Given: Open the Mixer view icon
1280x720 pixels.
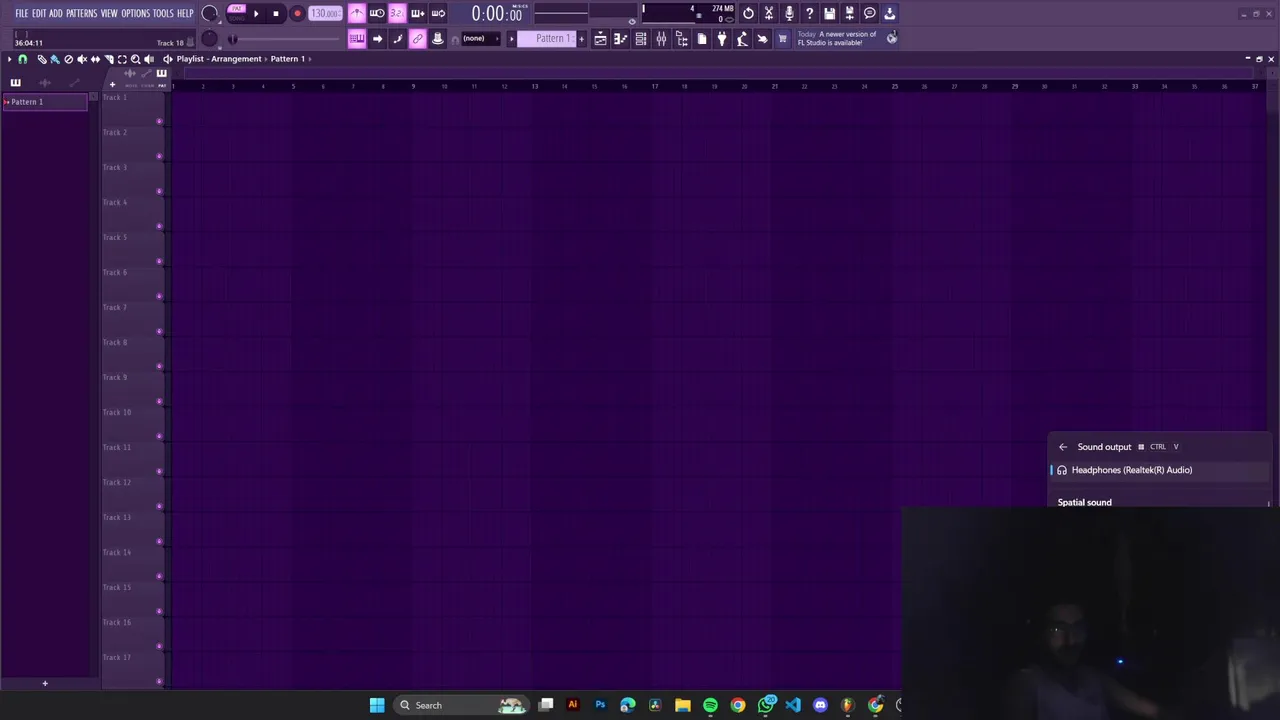Looking at the screenshot, I should click(661, 38).
